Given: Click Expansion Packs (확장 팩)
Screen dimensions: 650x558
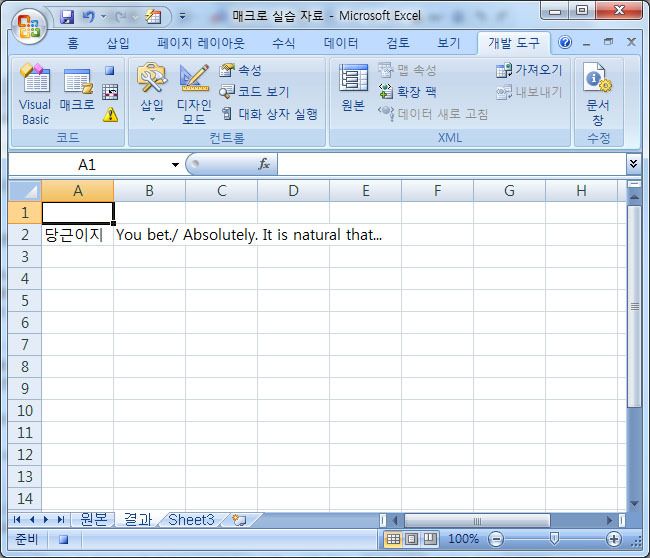Looking at the screenshot, I should tap(408, 92).
